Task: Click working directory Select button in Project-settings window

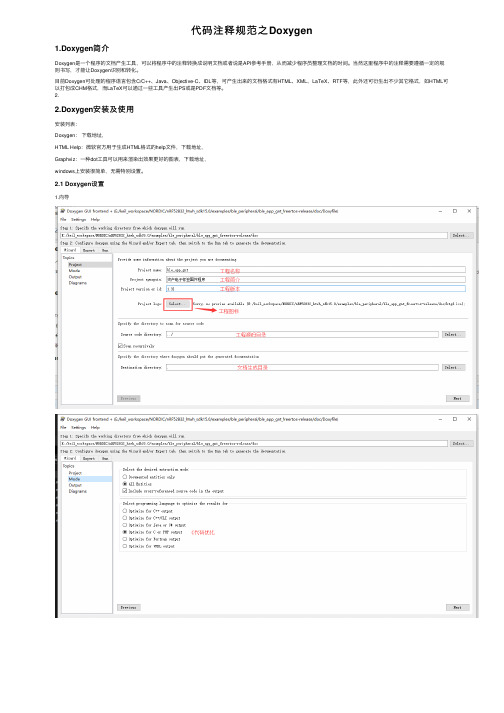Action: [462, 235]
